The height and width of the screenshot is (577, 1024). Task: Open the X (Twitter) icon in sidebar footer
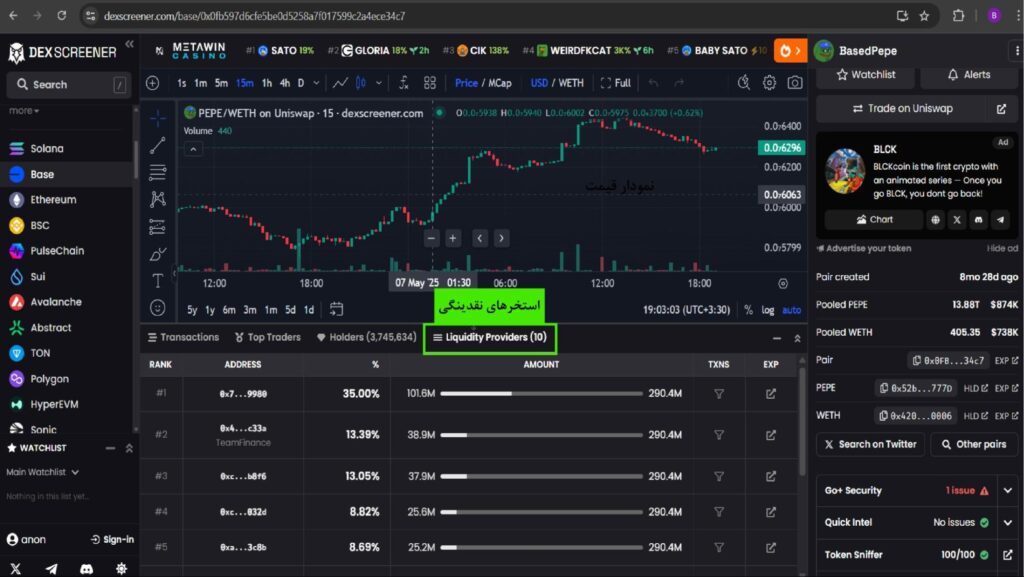[16, 569]
